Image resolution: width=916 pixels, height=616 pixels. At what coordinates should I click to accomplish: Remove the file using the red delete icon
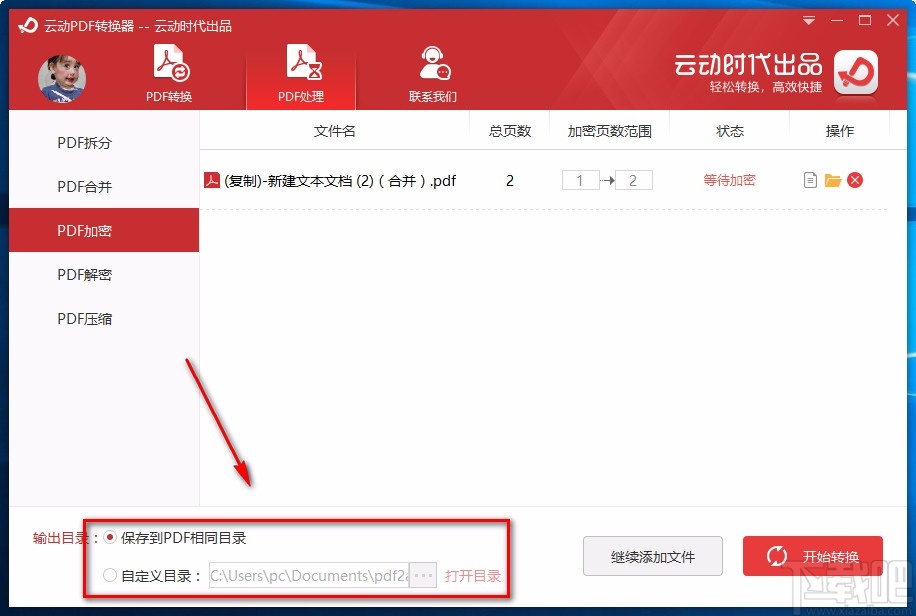tap(856, 180)
